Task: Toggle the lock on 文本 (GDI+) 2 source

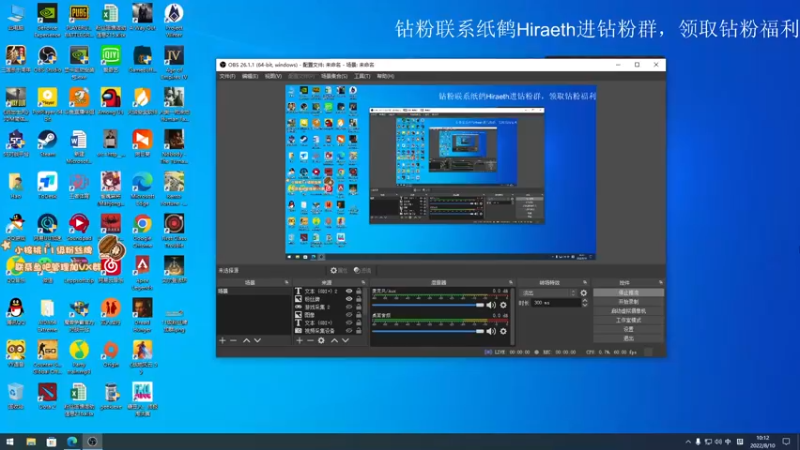Action: pos(359,291)
